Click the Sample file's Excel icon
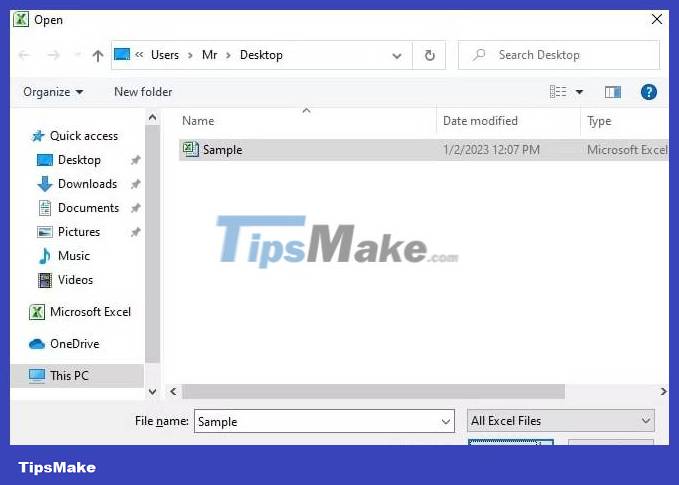The height and width of the screenshot is (485, 679). [191, 149]
